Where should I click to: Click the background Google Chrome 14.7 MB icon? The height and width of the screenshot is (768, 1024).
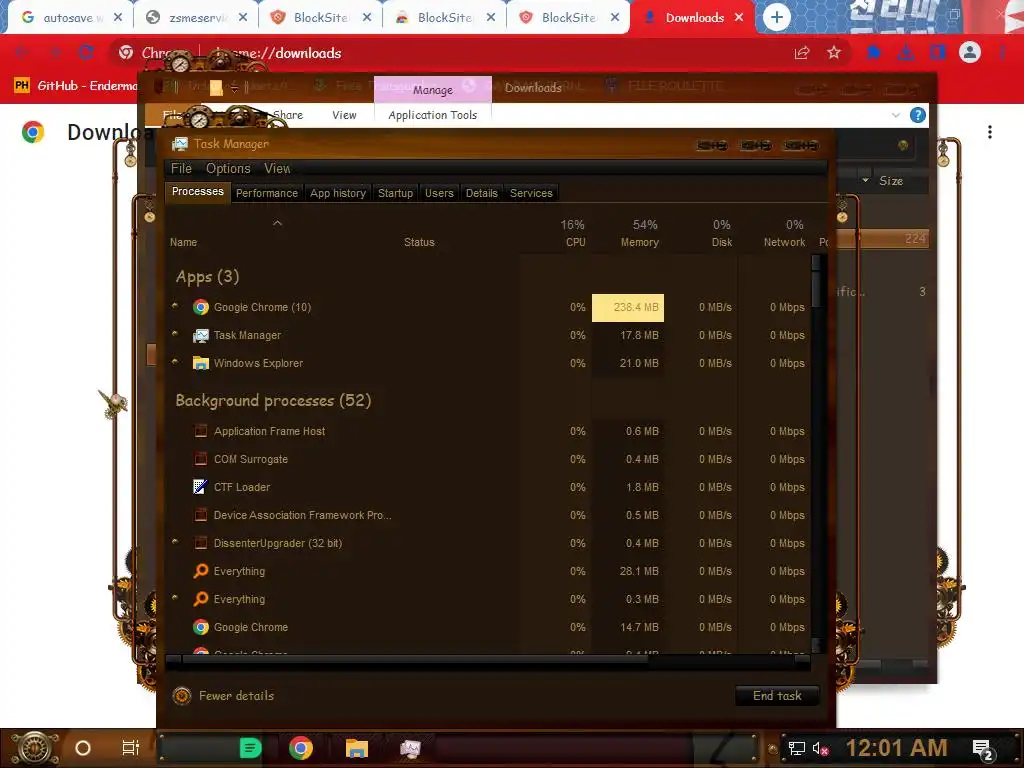pyautogui.click(x=200, y=628)
